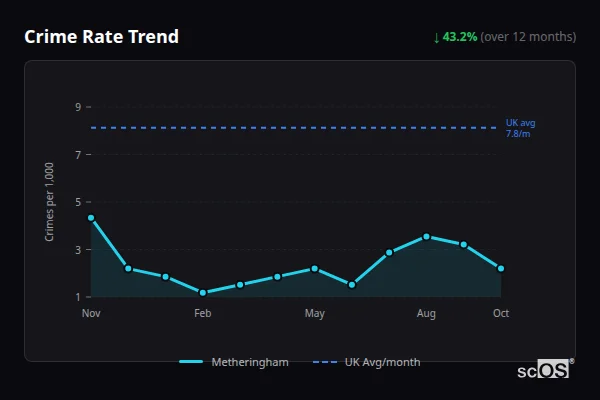Click the y-axis tick label 5
Viewport: 600px width, 400px height.
point(78,202)
